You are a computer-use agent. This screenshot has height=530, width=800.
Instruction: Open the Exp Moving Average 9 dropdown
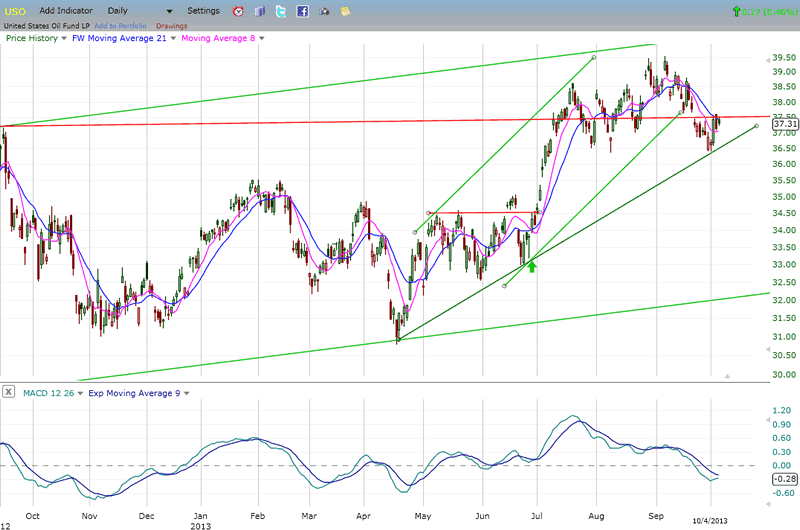click(186, 393)
